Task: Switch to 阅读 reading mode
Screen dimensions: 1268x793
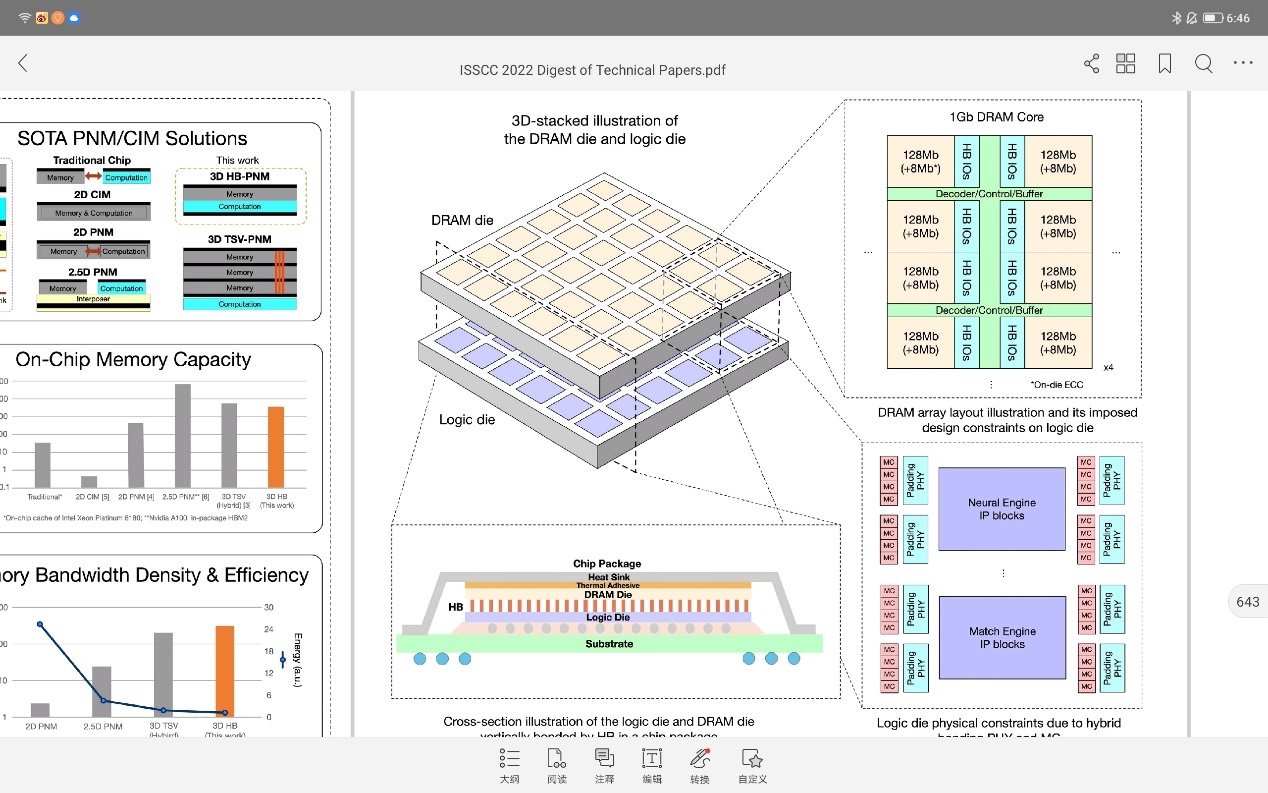Action: (557, 766)
